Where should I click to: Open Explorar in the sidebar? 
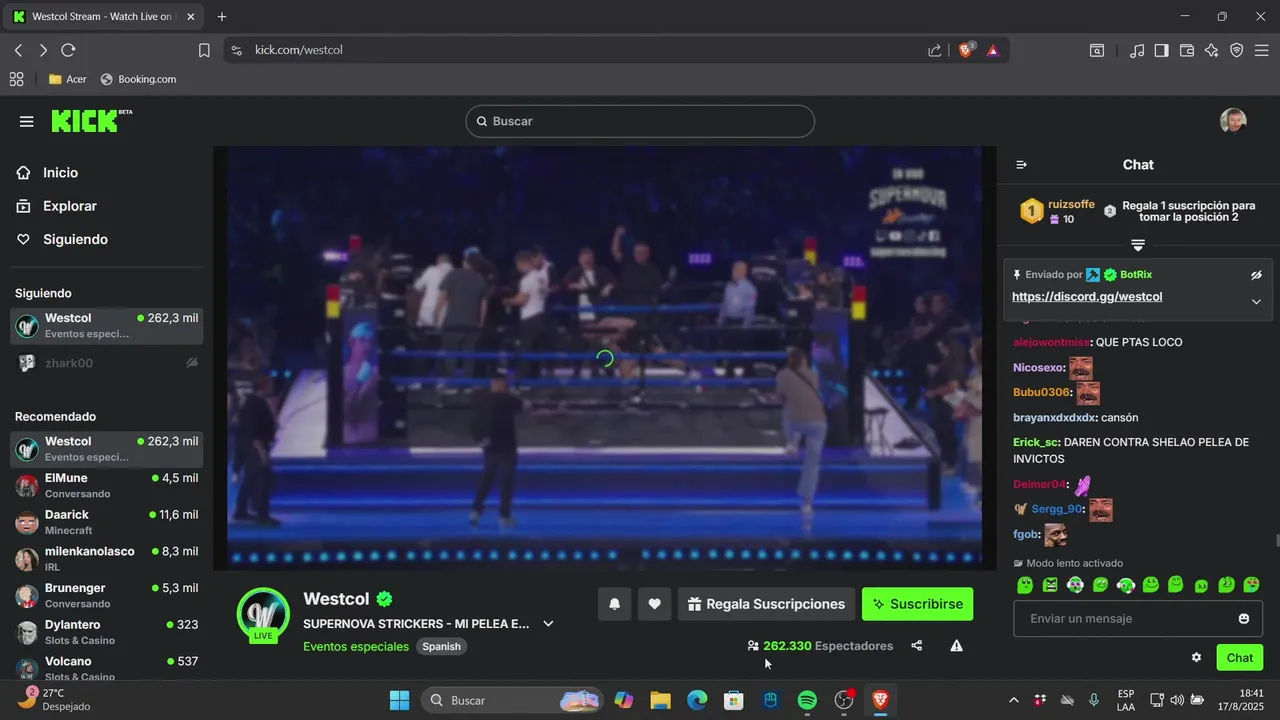(x=57, y=206)
